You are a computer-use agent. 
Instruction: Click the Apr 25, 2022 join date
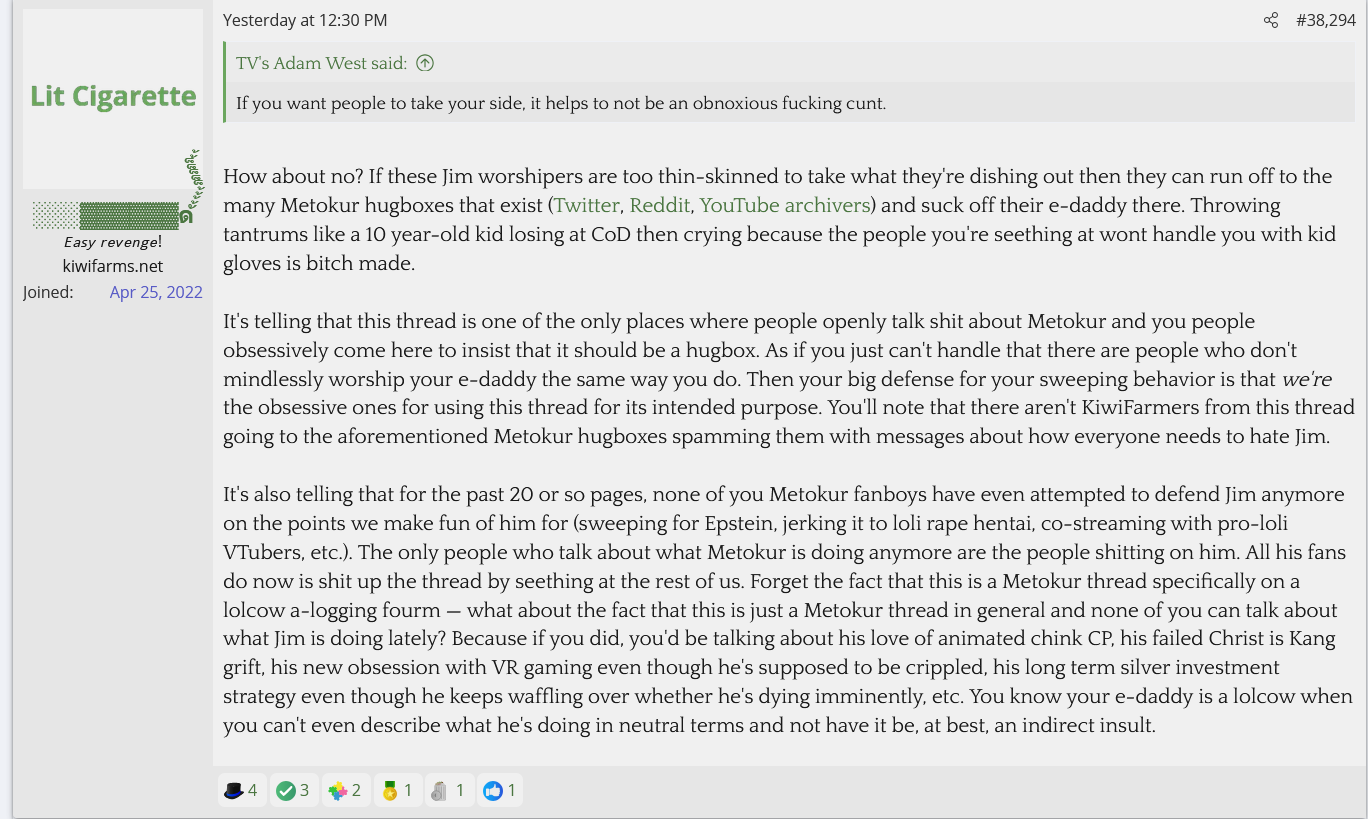coord(156,292)
